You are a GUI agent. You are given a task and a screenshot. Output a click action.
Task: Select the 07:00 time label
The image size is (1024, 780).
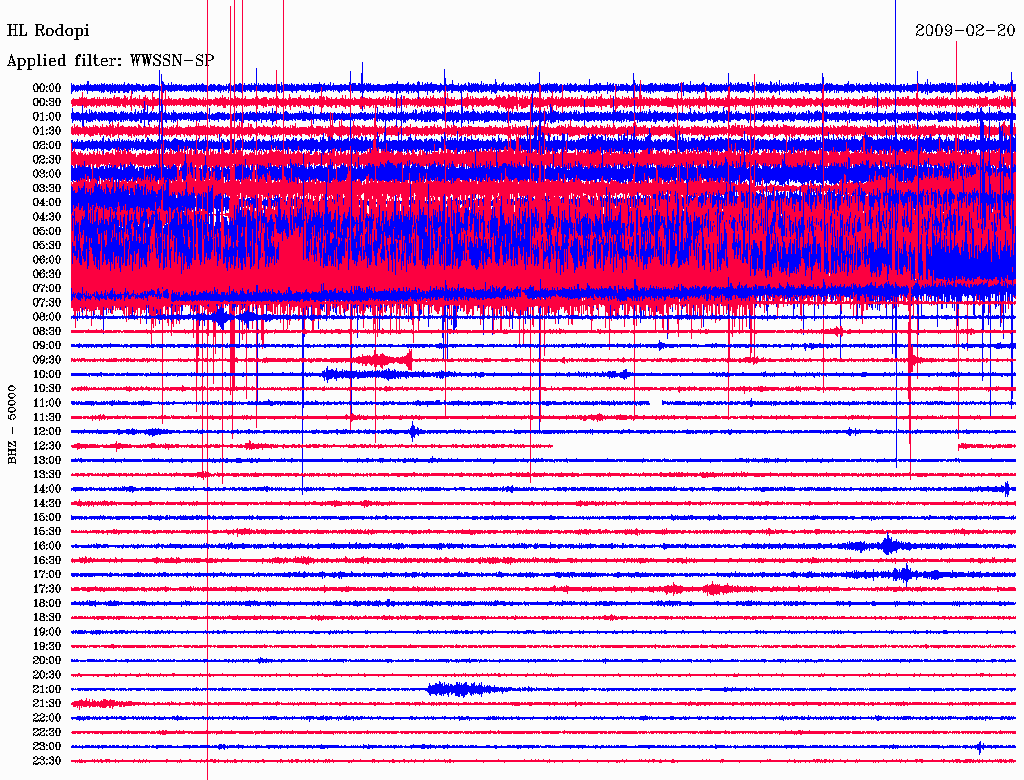[47, 288]
